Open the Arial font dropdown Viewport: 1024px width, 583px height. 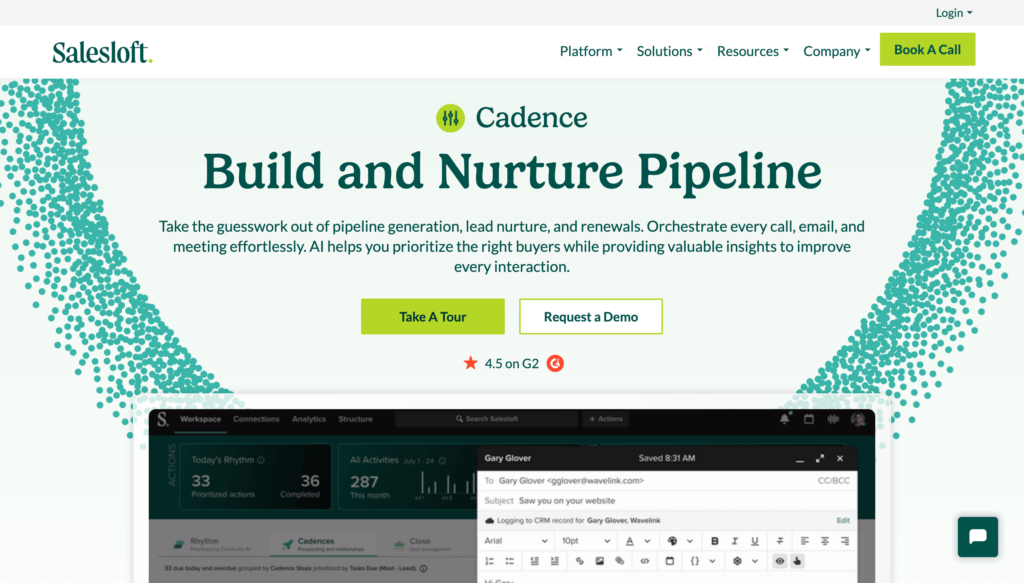pyautogui.click(x=516, y=541)
